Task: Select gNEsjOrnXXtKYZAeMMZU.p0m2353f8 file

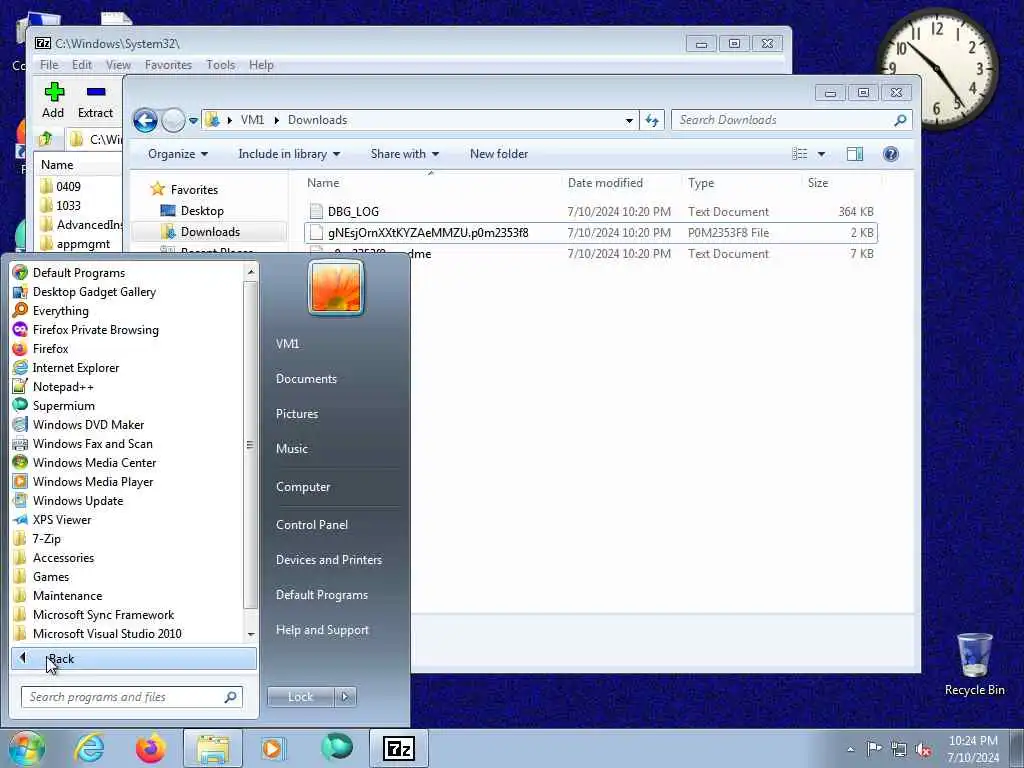Action: pyautogui.click(x=590, y=232)
